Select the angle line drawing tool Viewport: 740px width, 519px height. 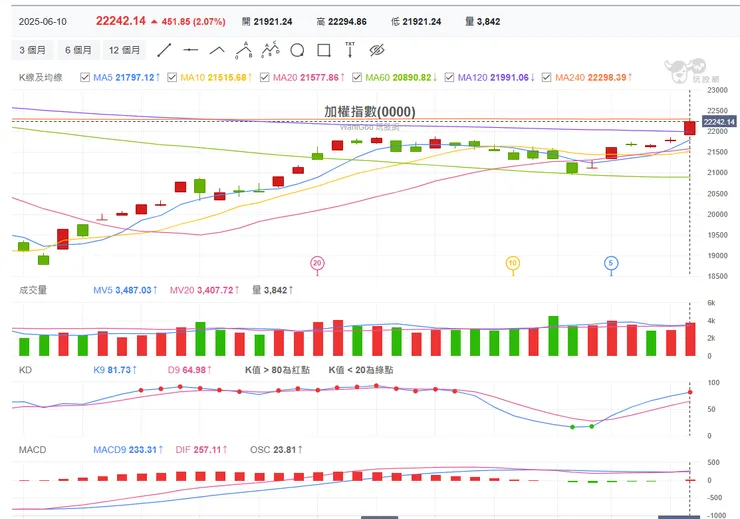pyautogui.click(x=217, y=50)
